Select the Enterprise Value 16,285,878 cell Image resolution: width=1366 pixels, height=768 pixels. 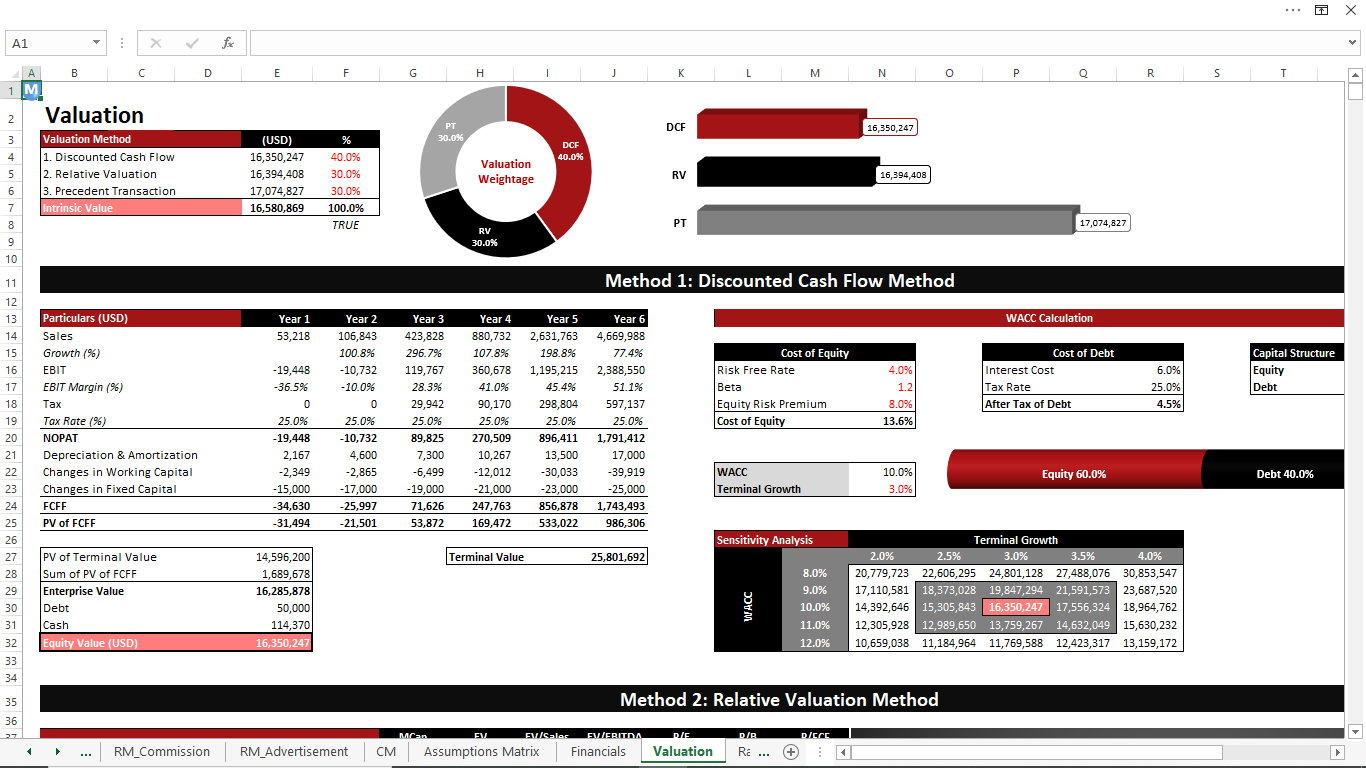click(x=277, y=591)
